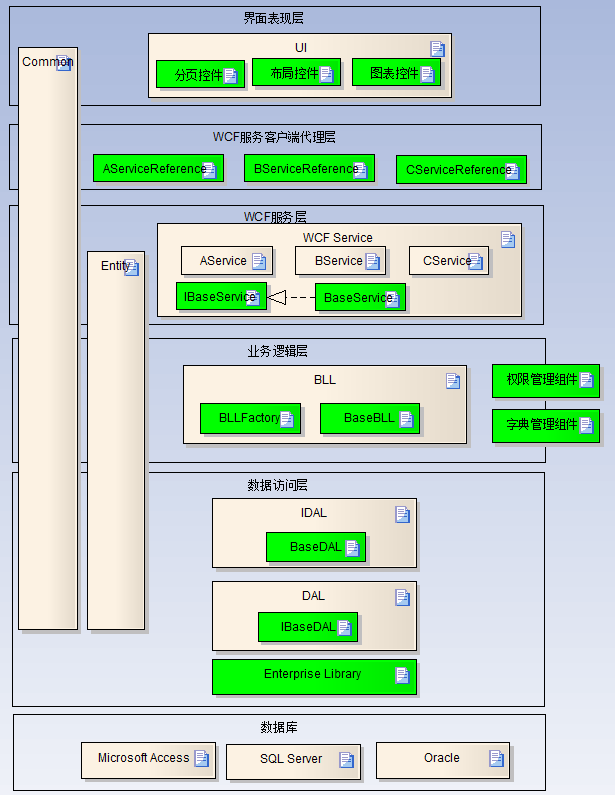Click the Microsoft Access text label

(143, 757)
